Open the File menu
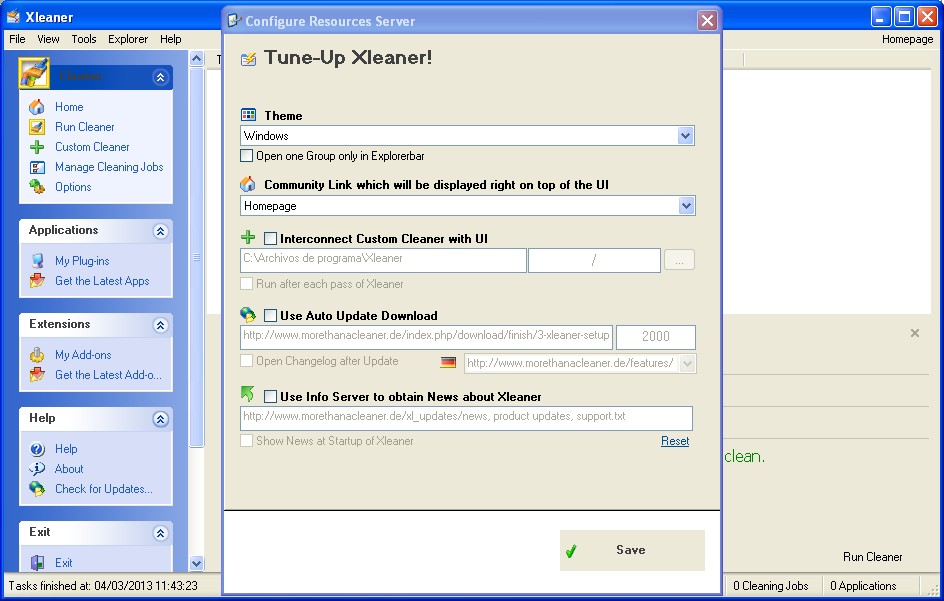944x601 pixels. (x=17, y=39)
